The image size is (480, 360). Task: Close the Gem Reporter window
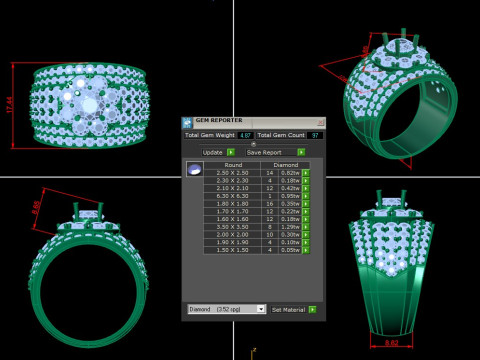point(320,122)
